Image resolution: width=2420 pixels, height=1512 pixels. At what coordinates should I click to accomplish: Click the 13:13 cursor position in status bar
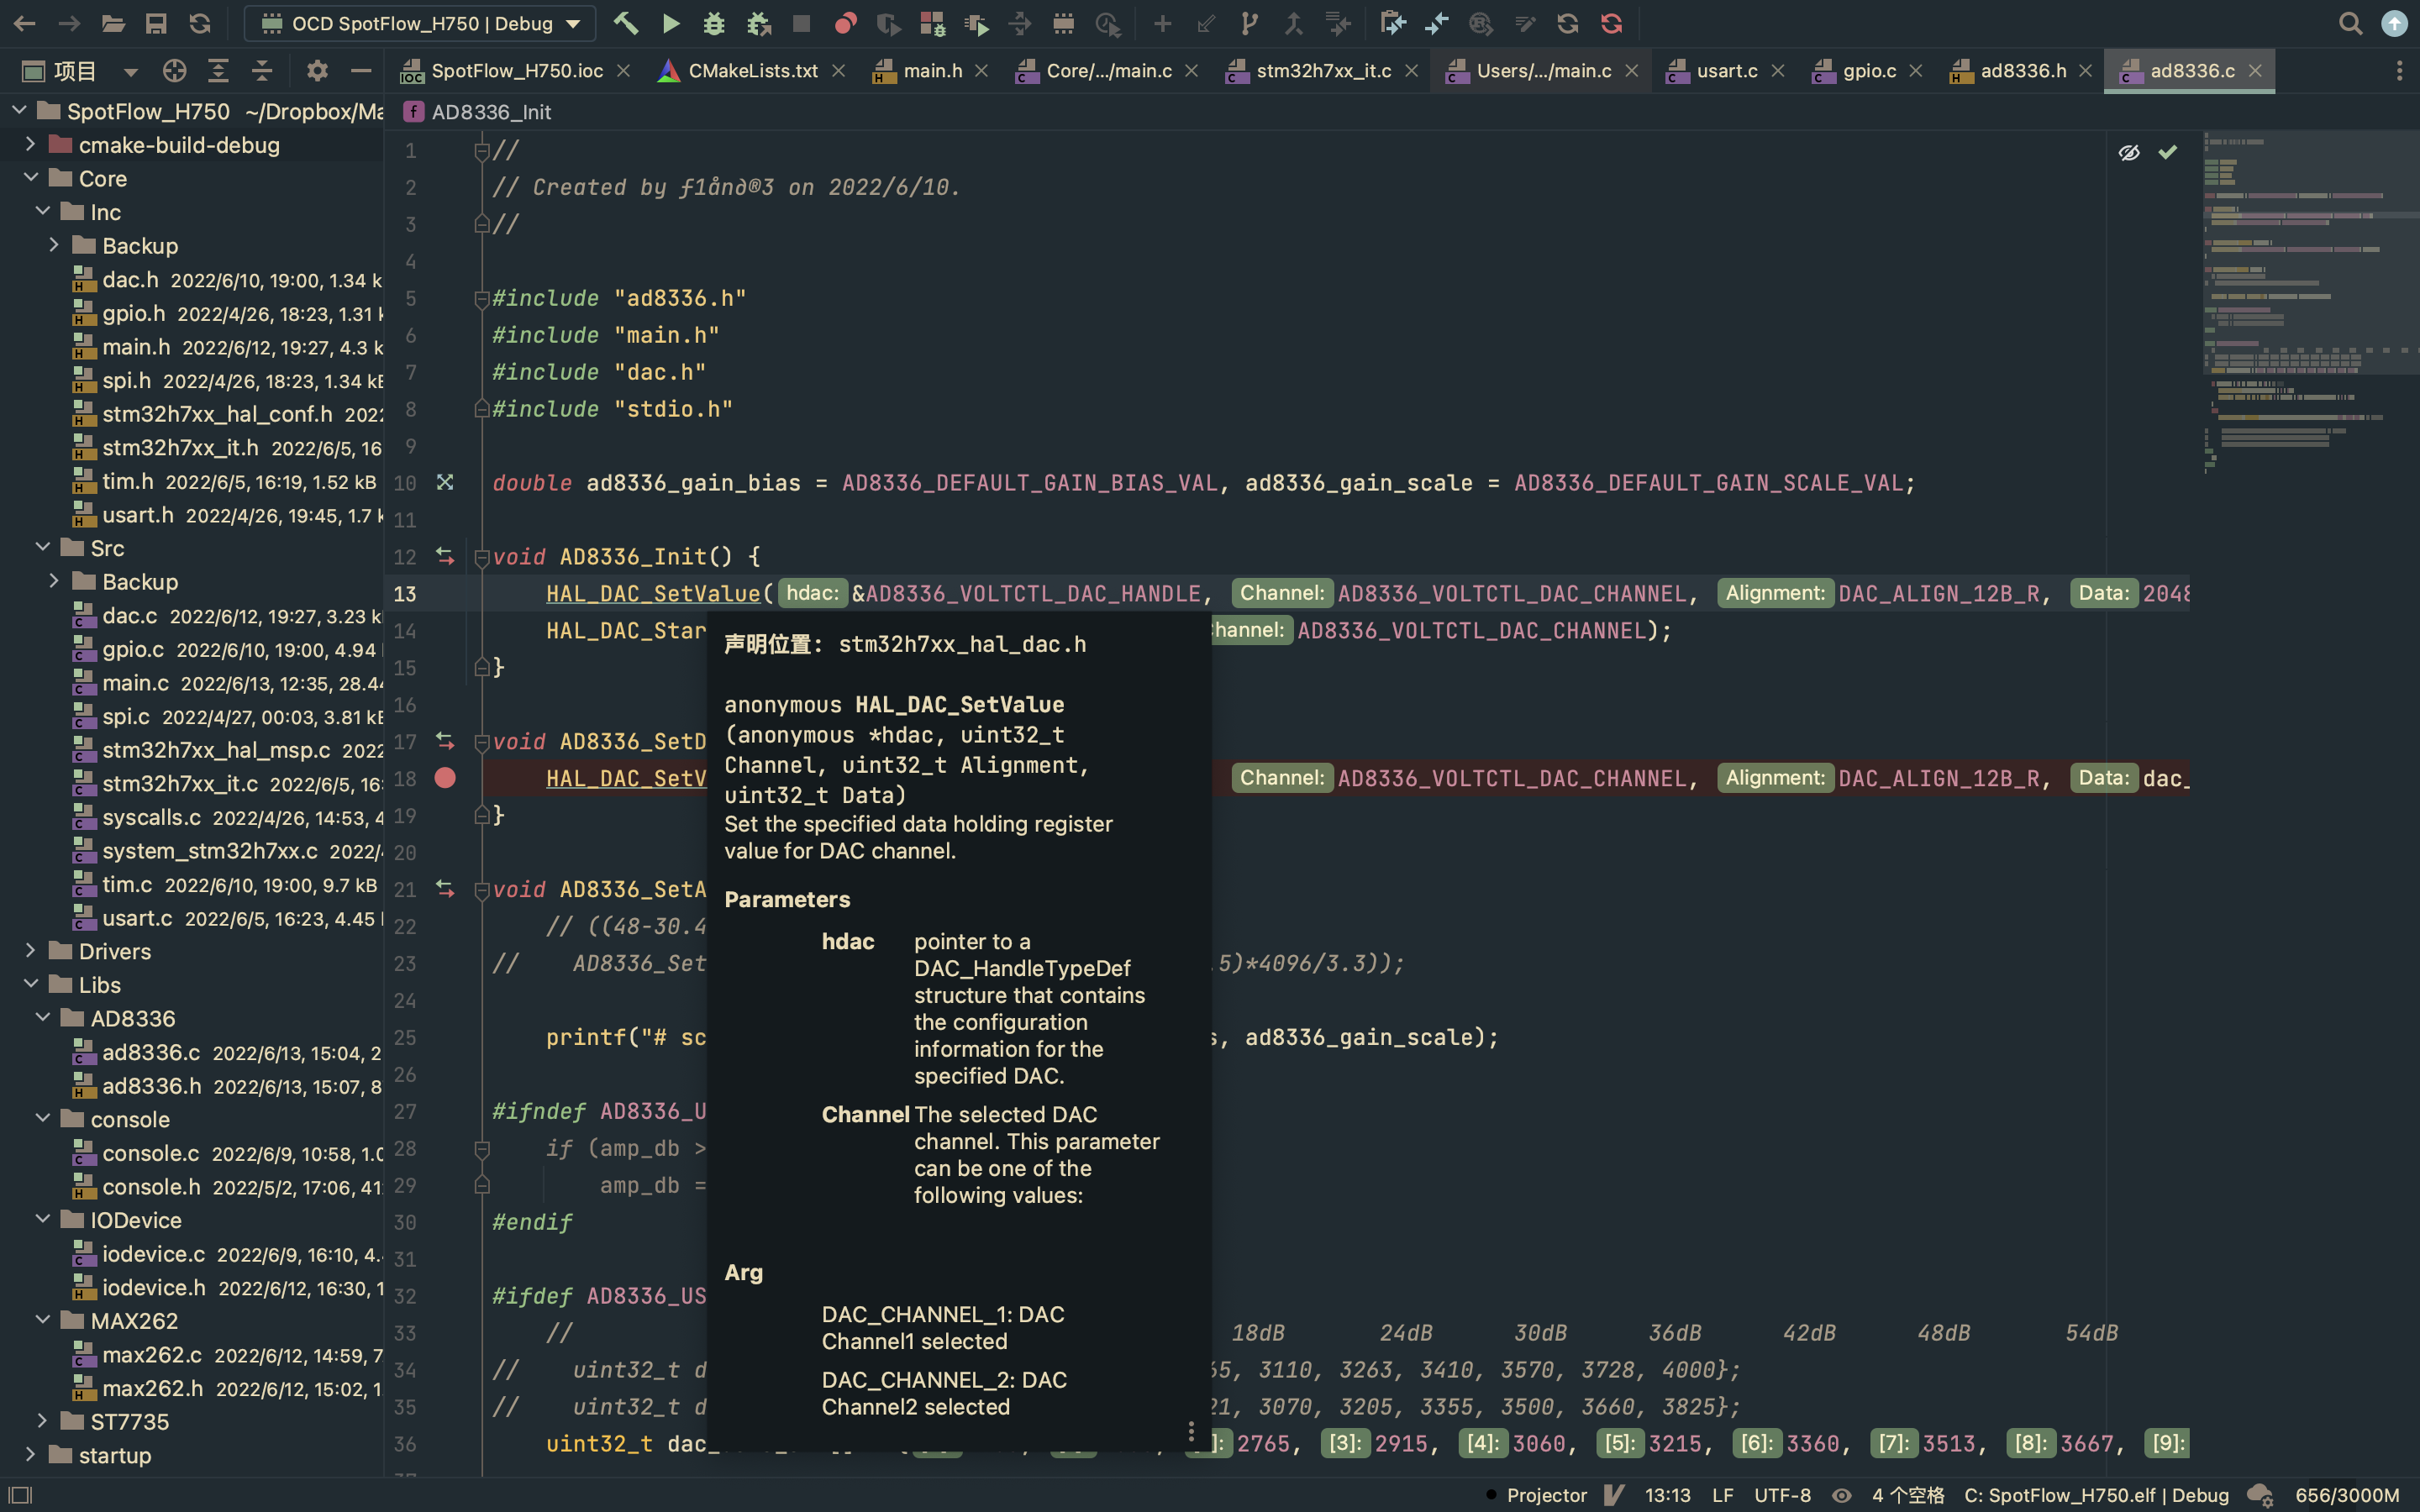[x=1667, y=1495]
